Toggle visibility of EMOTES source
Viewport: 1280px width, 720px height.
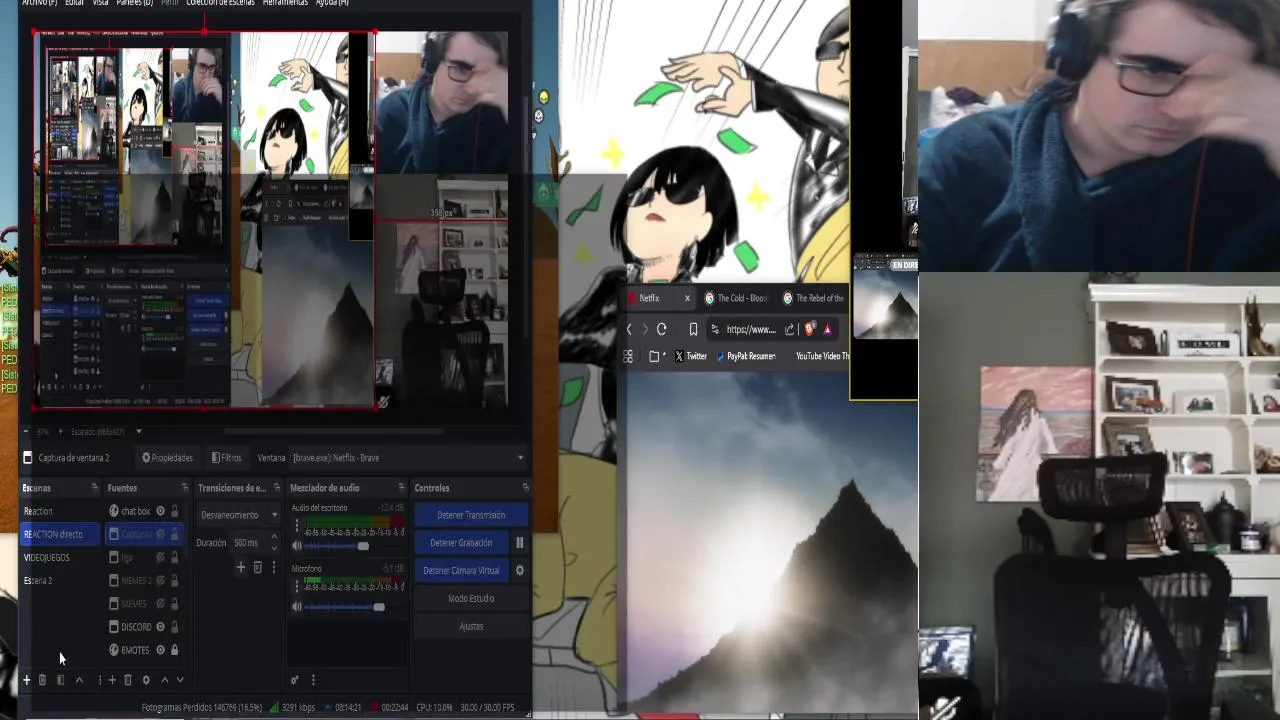160,650
